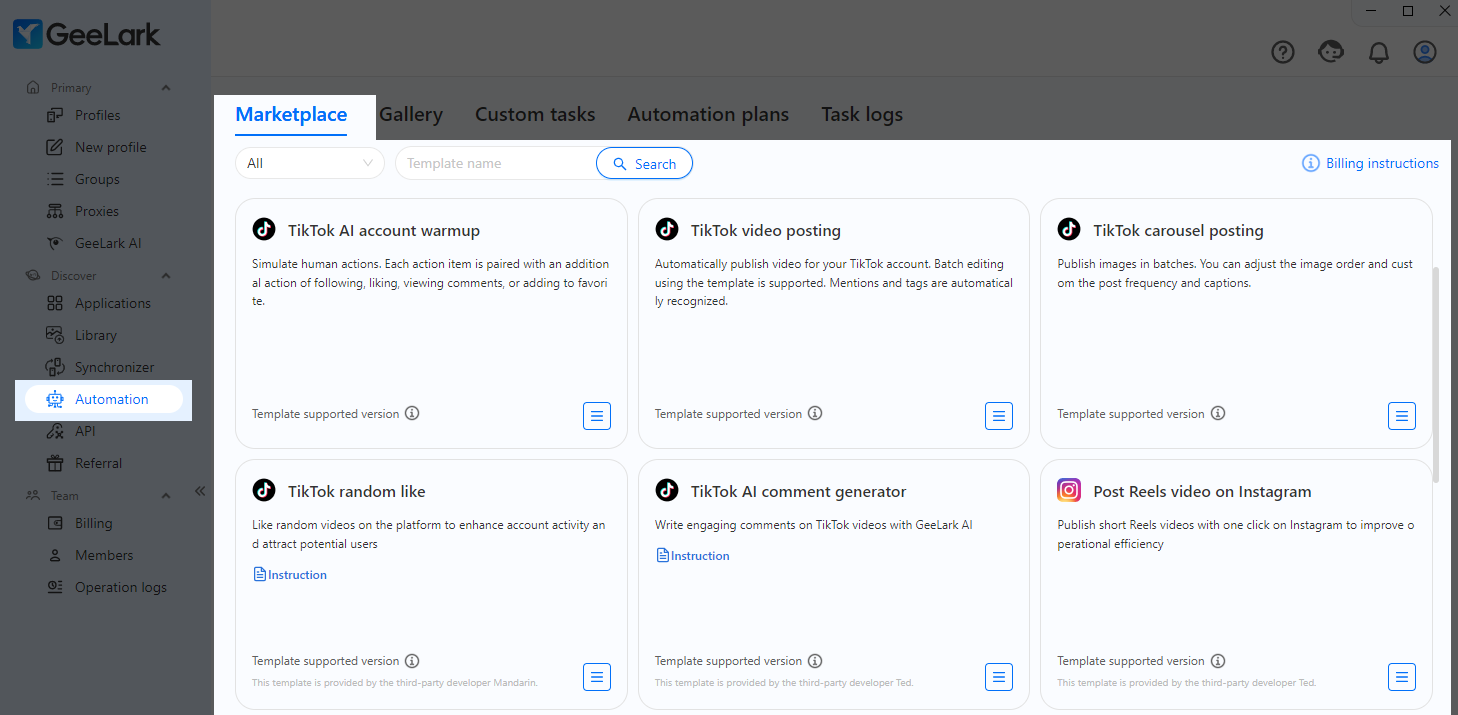
Task: Open the help question mark icon
Action: [x=1283, y=52]
